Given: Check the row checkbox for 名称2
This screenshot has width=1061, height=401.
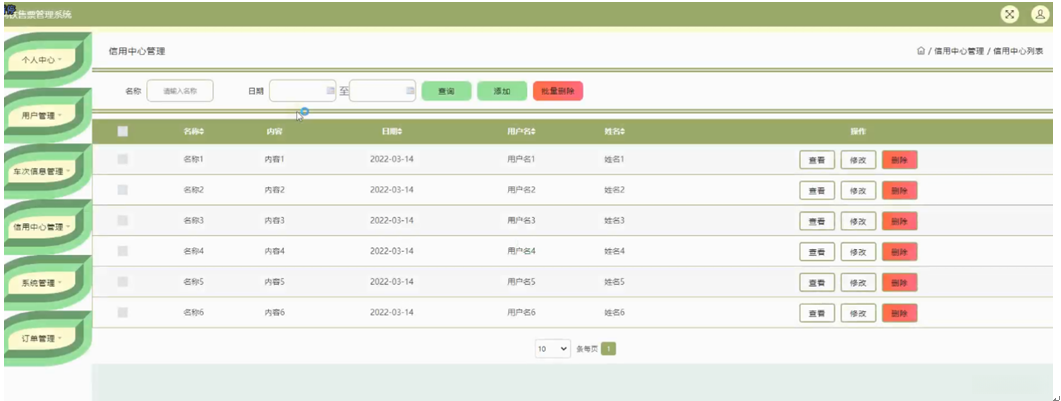Looking at the screenshot, I should [122, 190].
